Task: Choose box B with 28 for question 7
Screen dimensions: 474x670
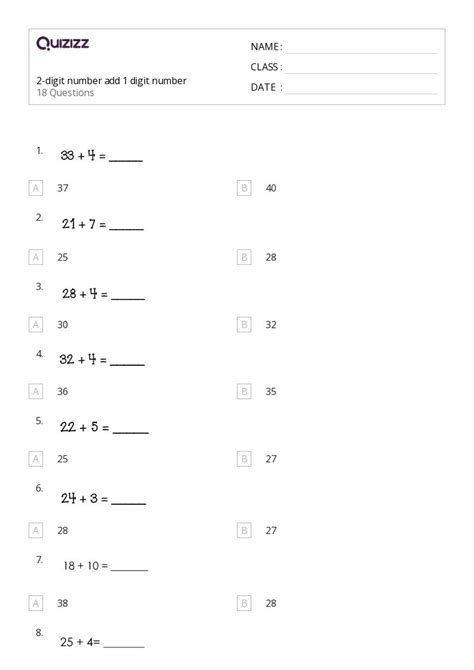Action: click(244, 603)
